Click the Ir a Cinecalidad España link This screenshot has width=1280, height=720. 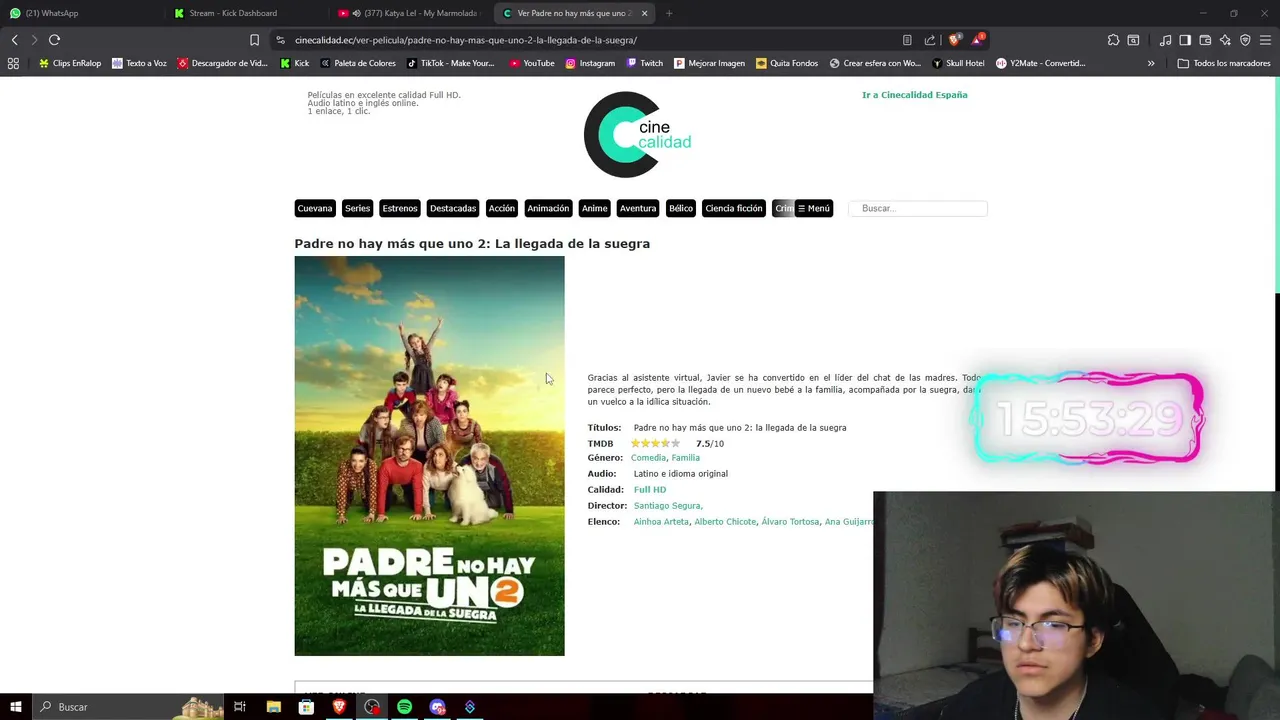[915, 95]
